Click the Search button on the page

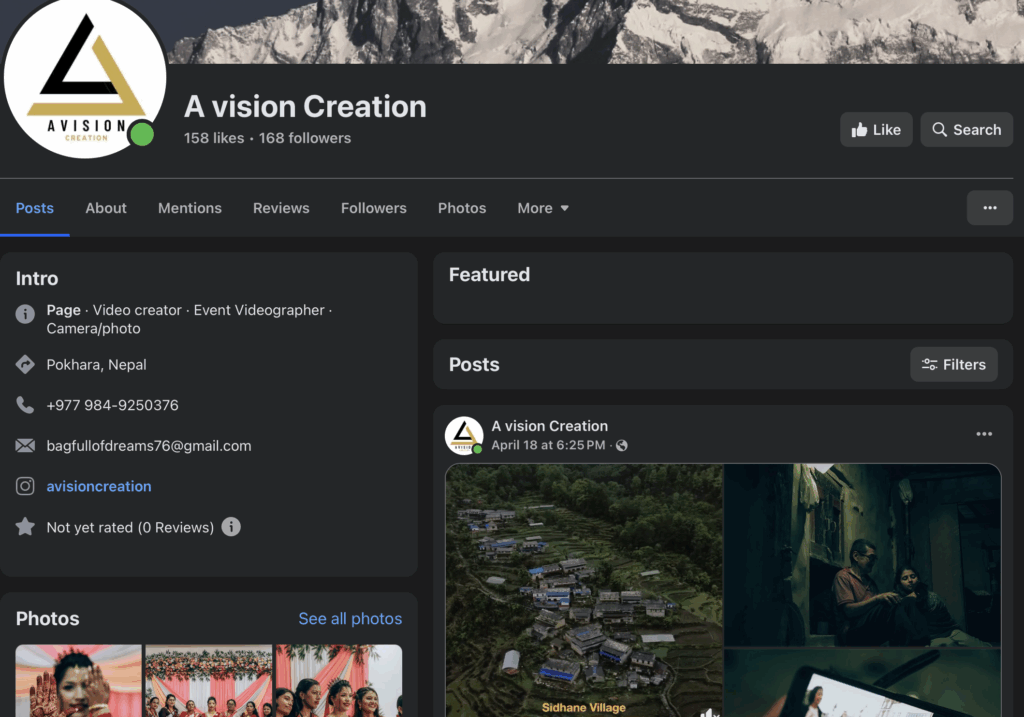[967, 129]
